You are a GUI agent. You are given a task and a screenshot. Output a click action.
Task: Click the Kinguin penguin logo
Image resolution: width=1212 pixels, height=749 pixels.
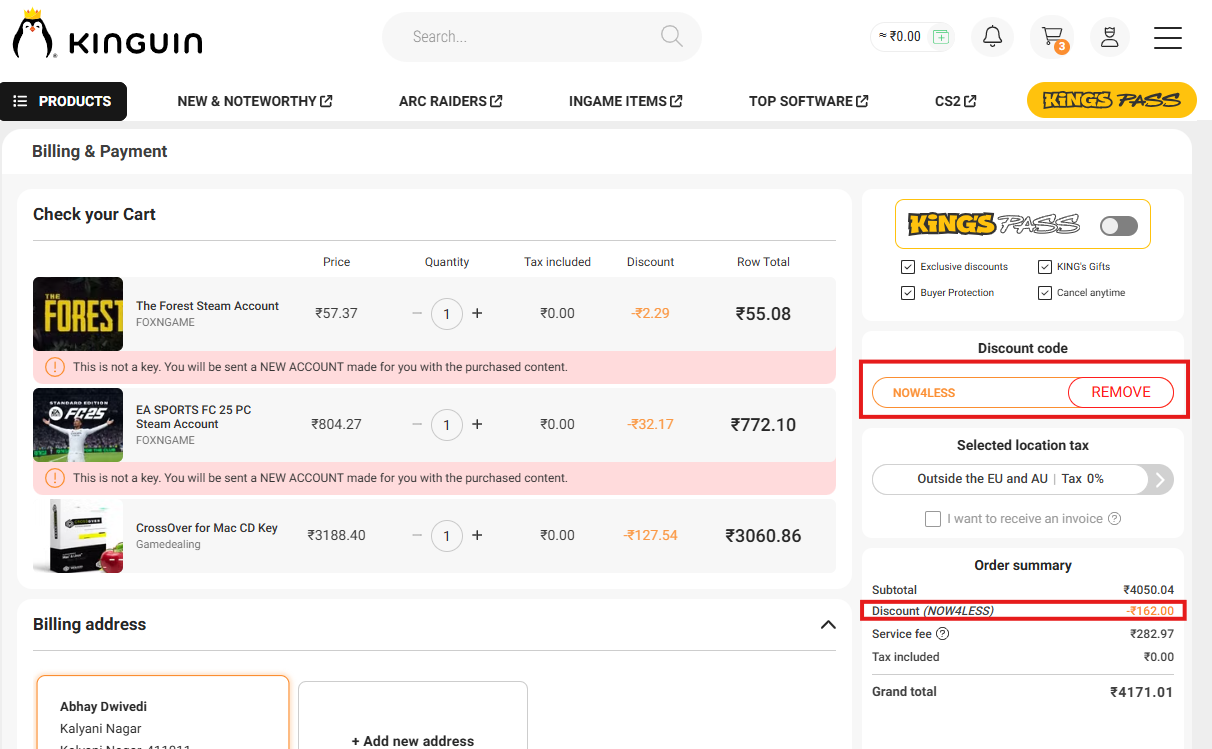pyautogui.click(x=33, y=33)
